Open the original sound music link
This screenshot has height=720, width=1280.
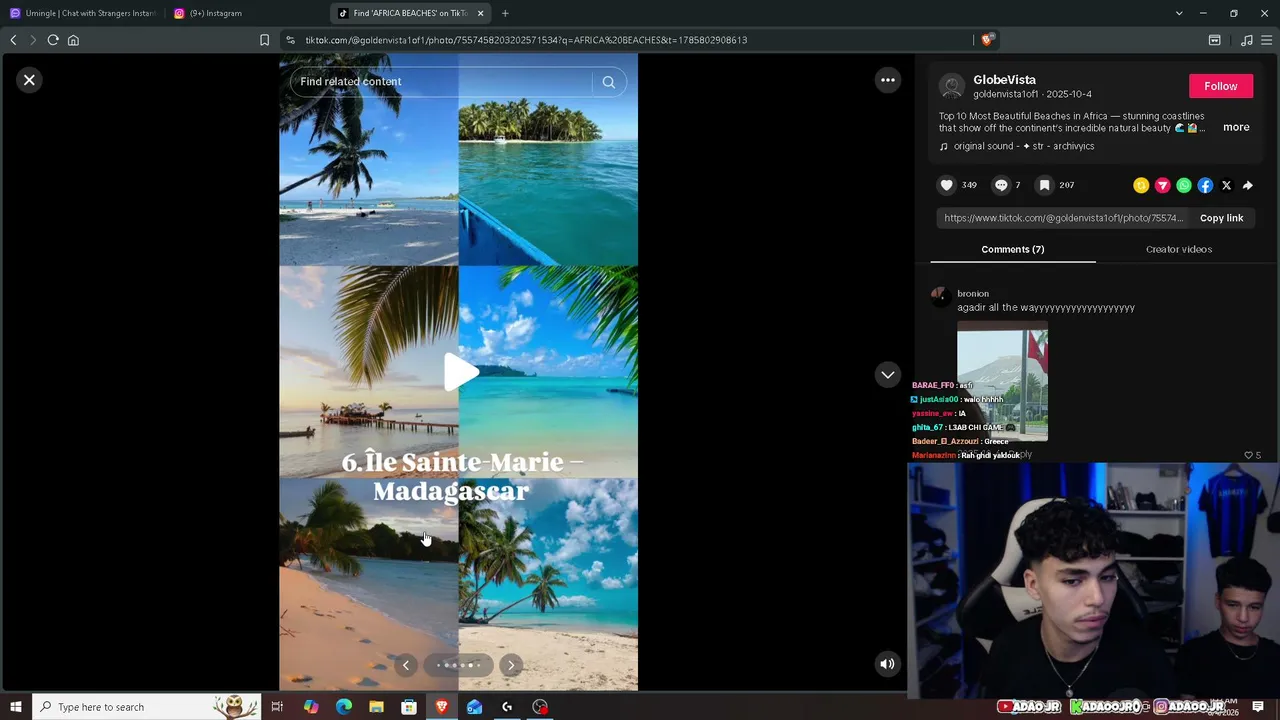click(x=1023, y=146)
